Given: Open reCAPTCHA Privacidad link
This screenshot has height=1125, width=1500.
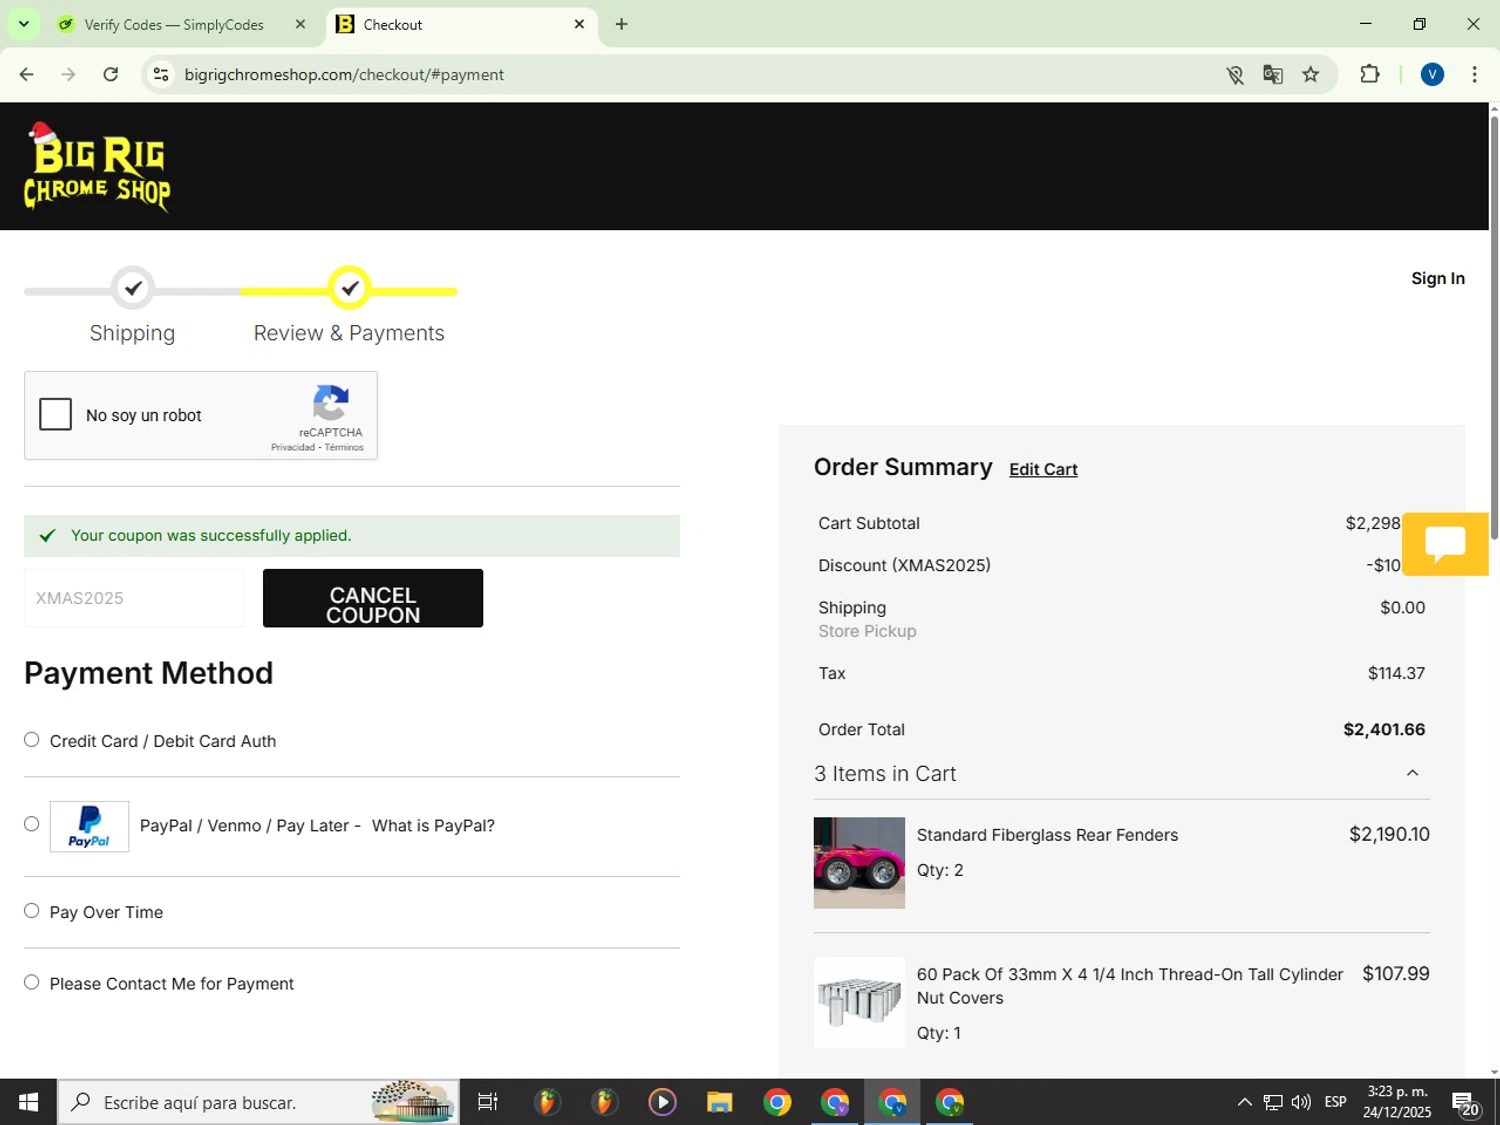Looking at the screenshot, I should [x=292, y=447].
